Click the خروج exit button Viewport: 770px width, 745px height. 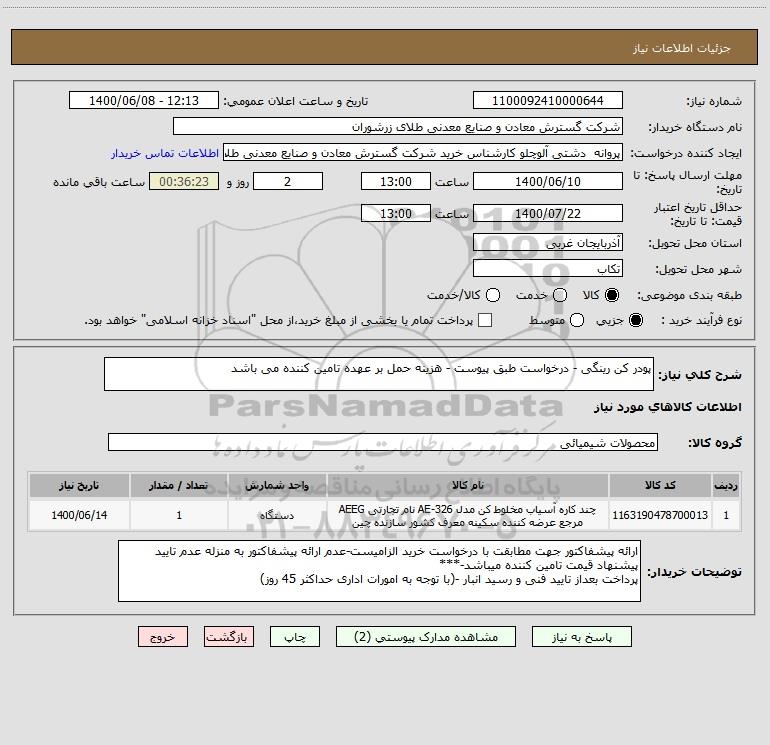(x=163, y=636)
